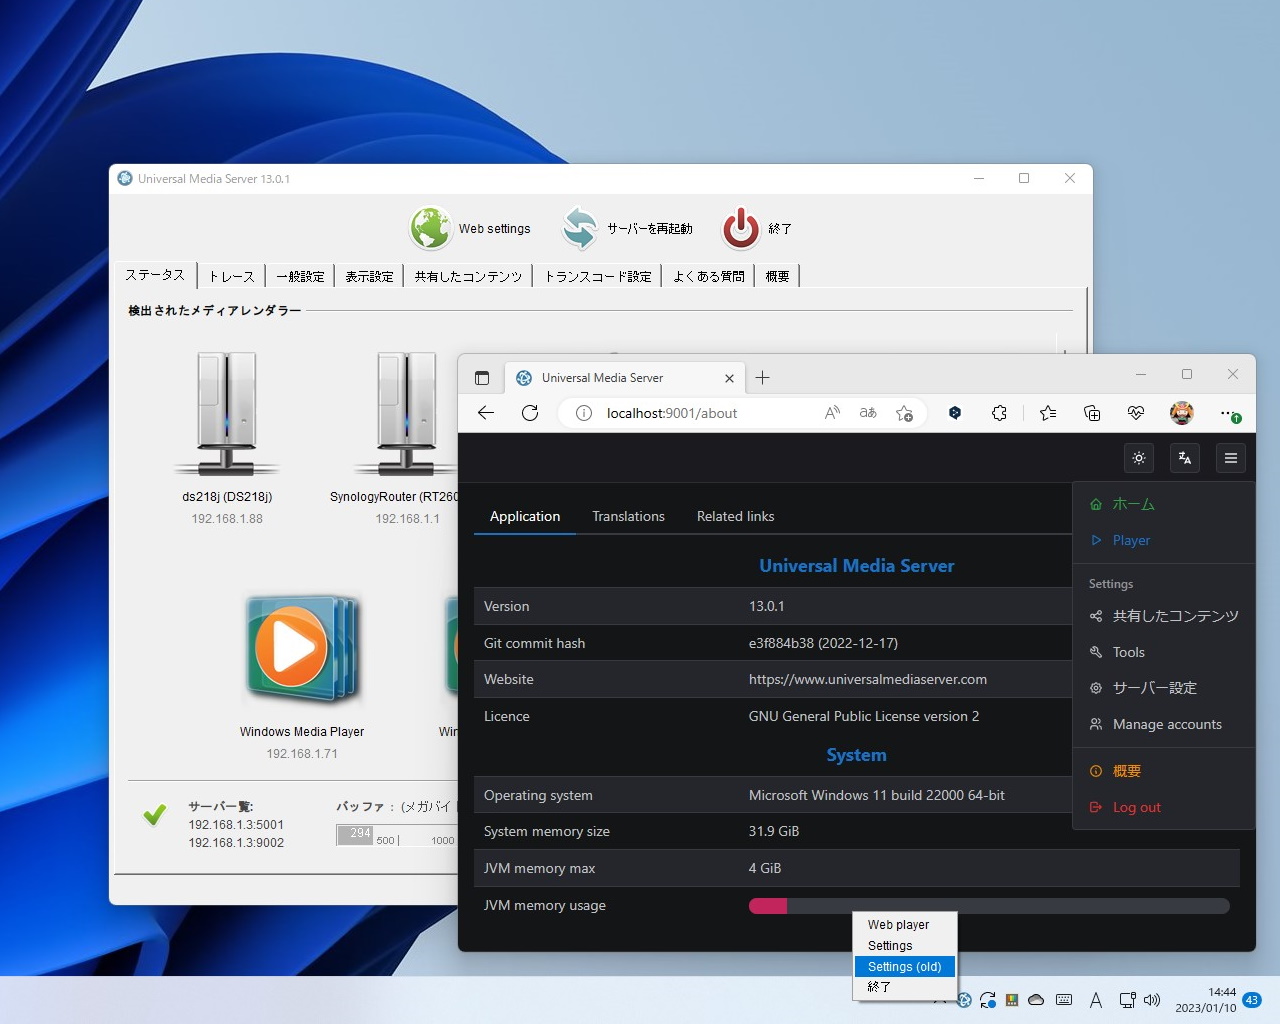Select Web player from the context menu

click(x=900, y=924)
